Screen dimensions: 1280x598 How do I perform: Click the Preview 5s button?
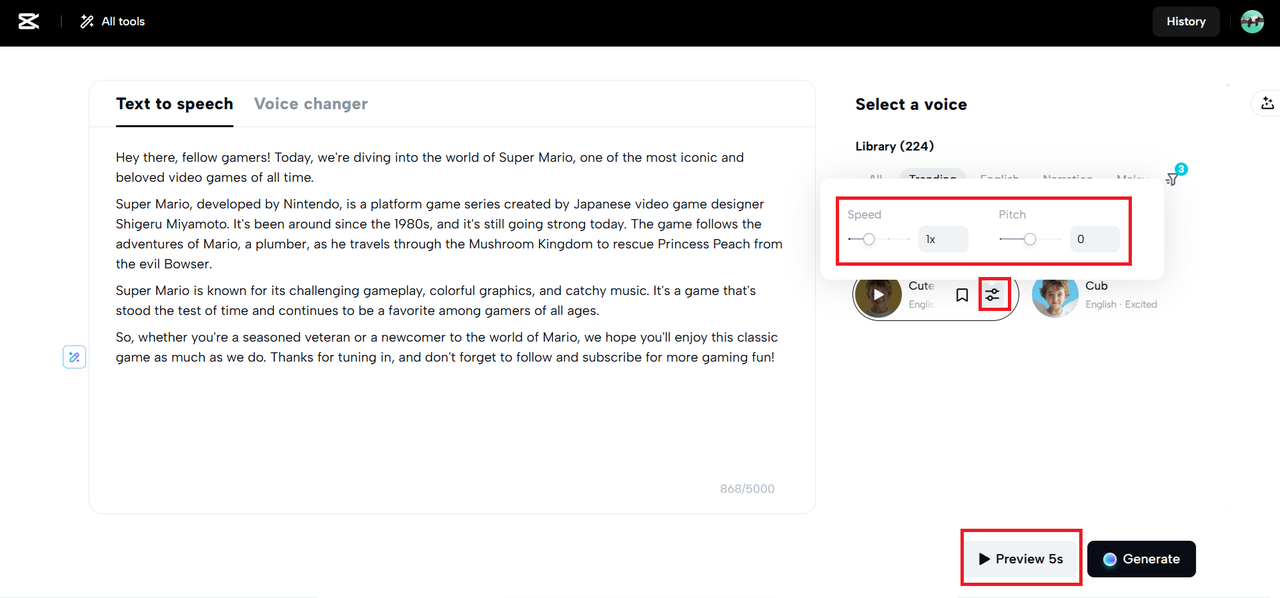[x=1021, y=559]
